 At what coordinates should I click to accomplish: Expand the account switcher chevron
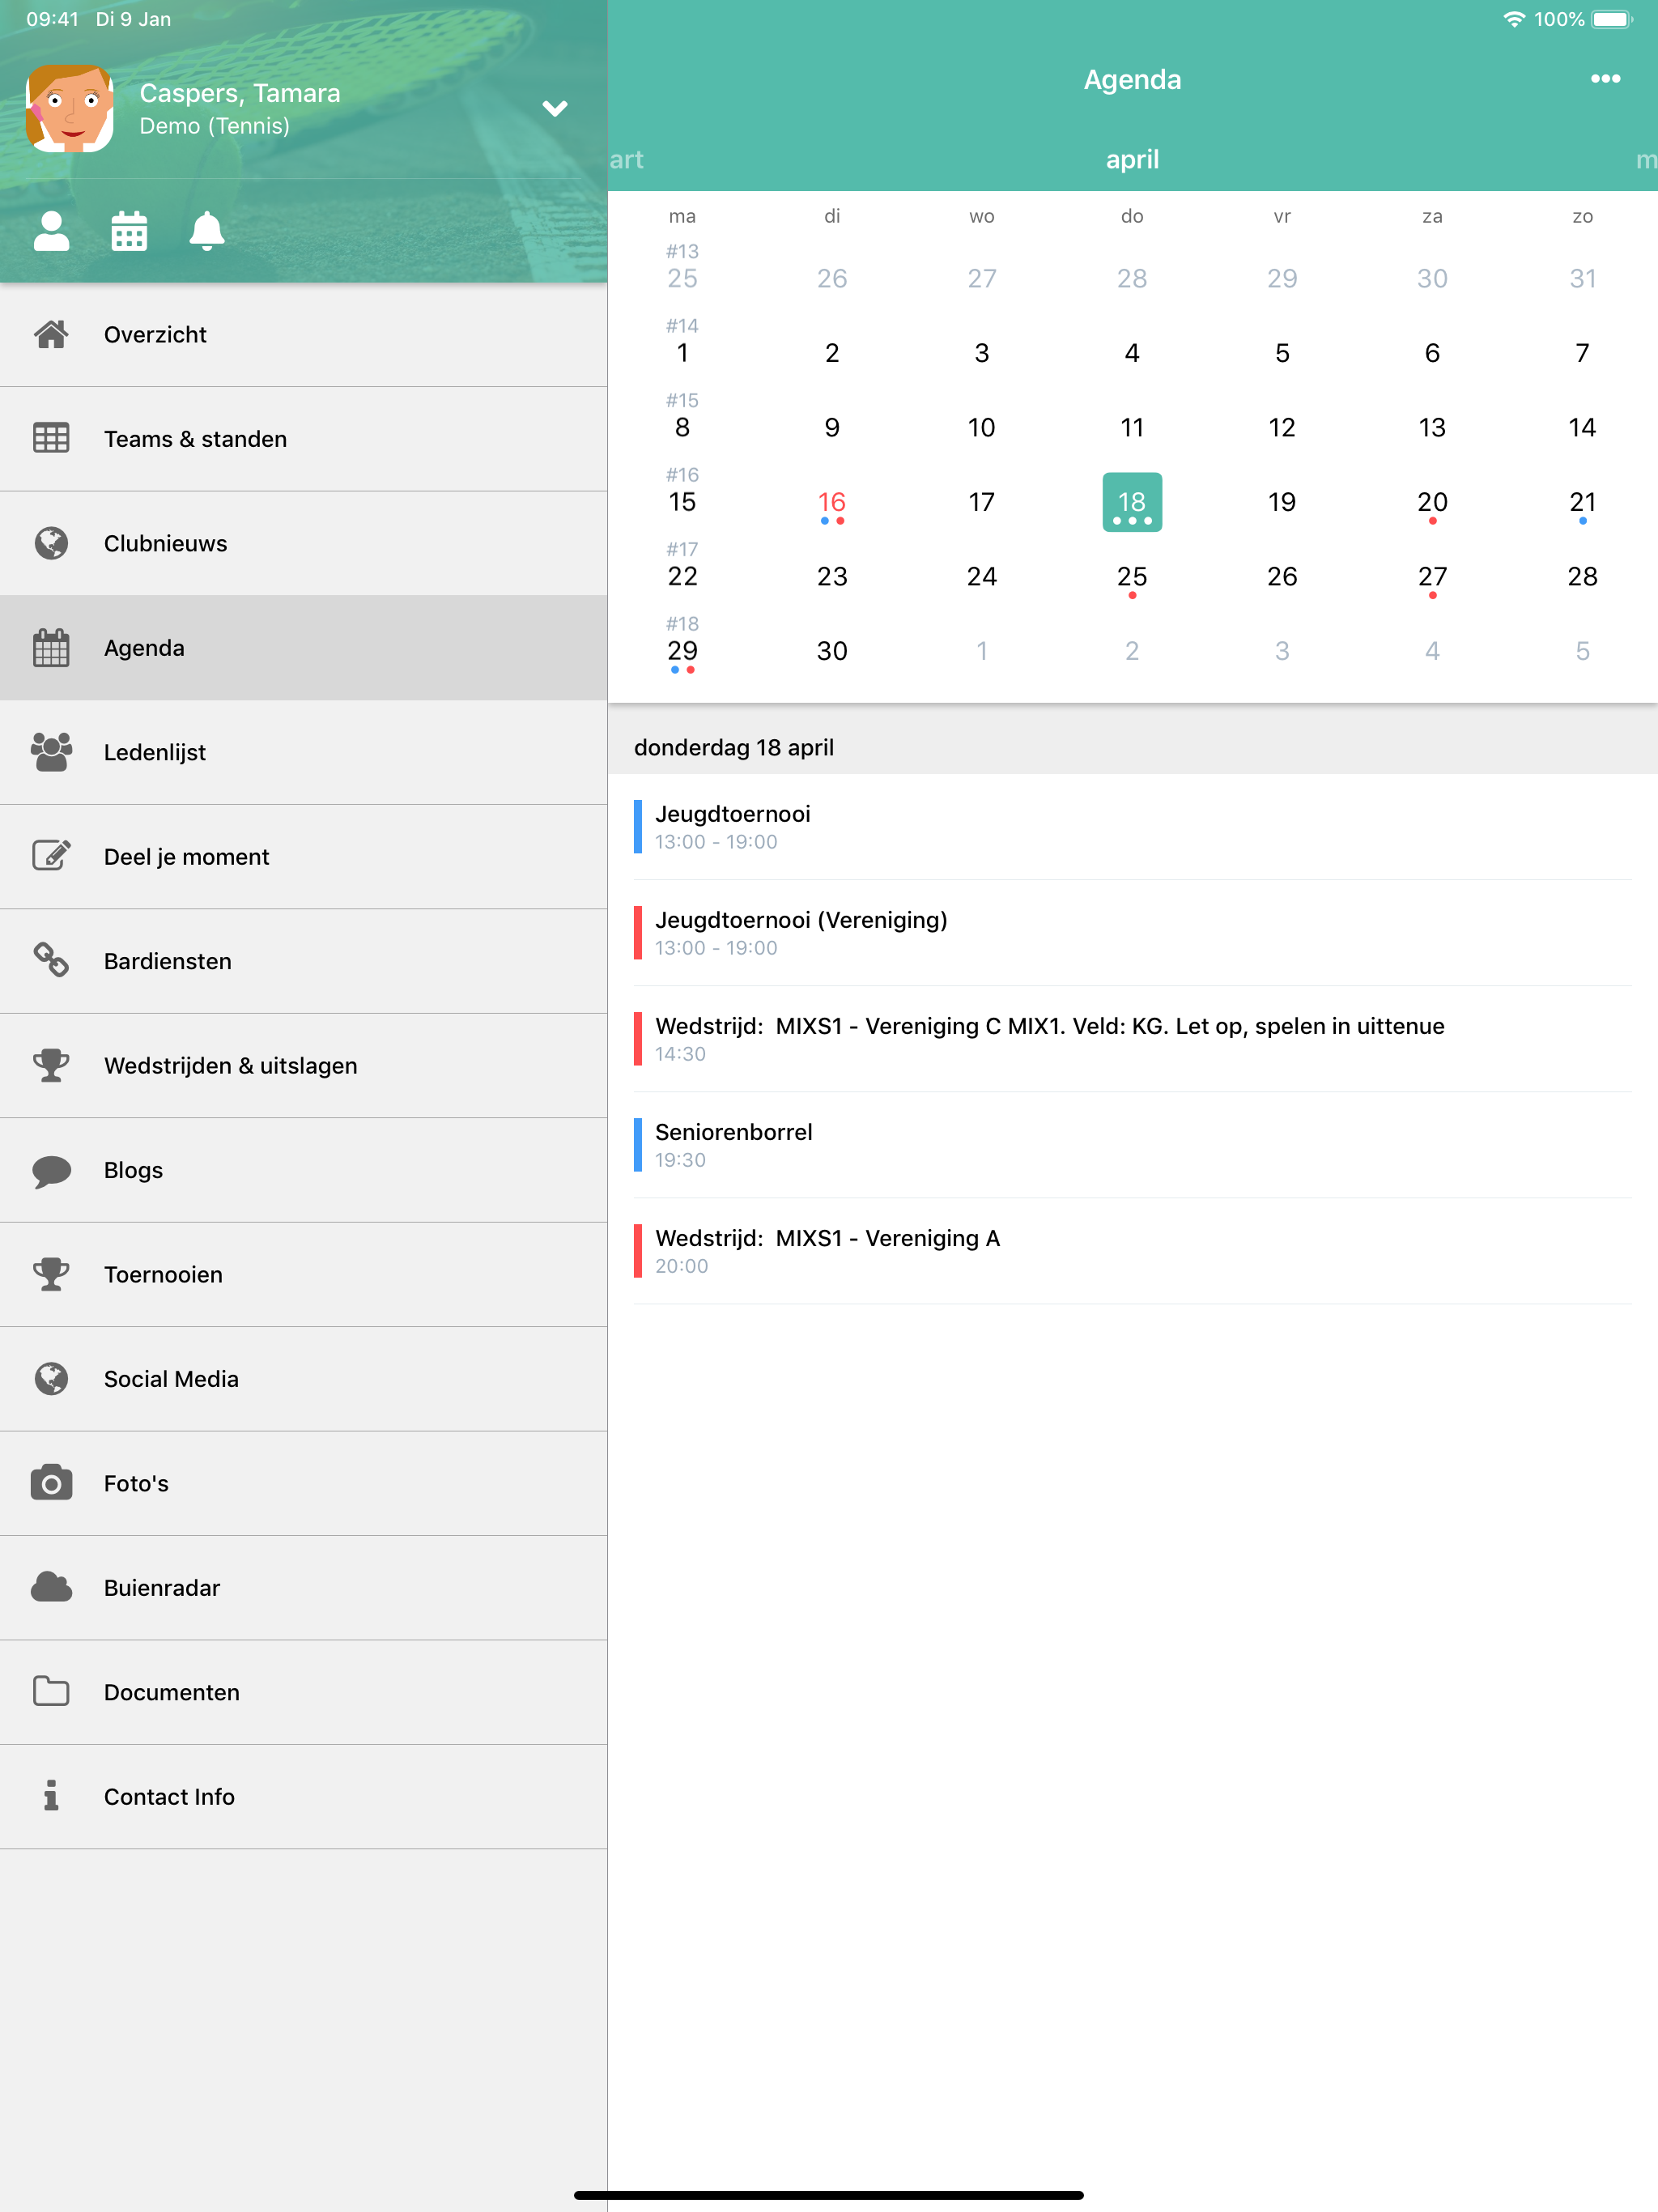tap(555, 108)
